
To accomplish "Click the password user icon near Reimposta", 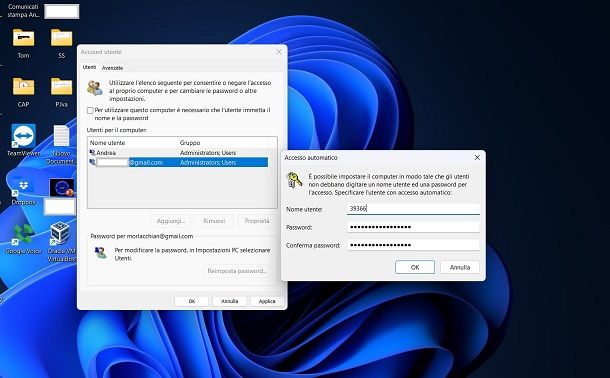I will pos(100,252).
